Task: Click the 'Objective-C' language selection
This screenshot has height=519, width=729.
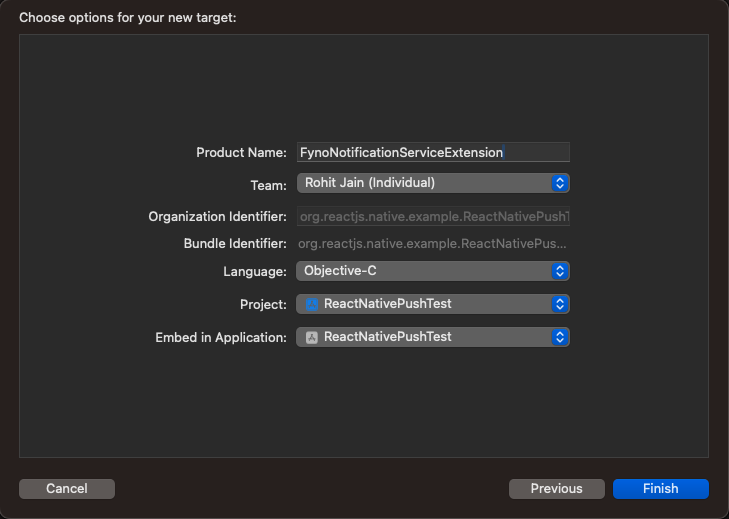Action: (x=340, y=271)
